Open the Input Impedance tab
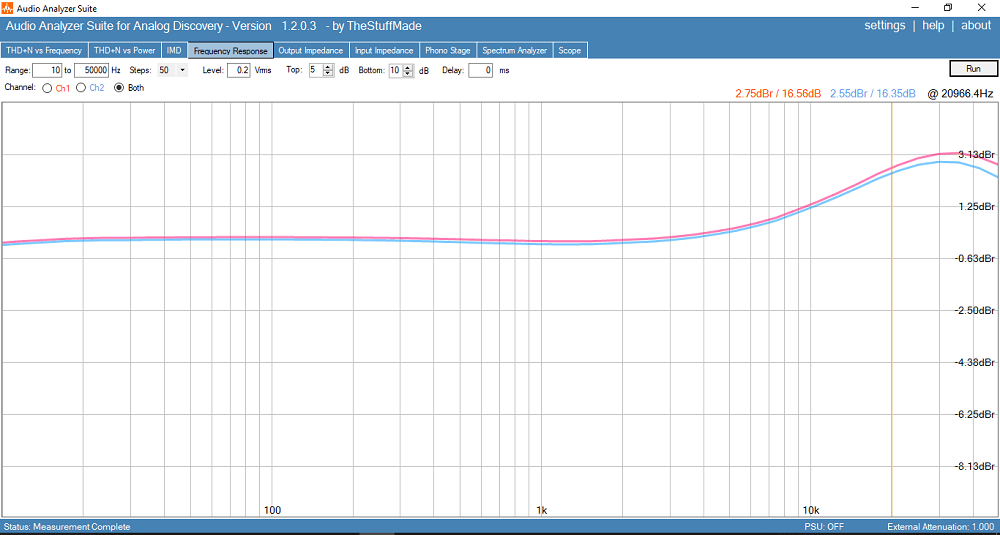Viewport: 1000px width, 535px height. tap(384, 50)
